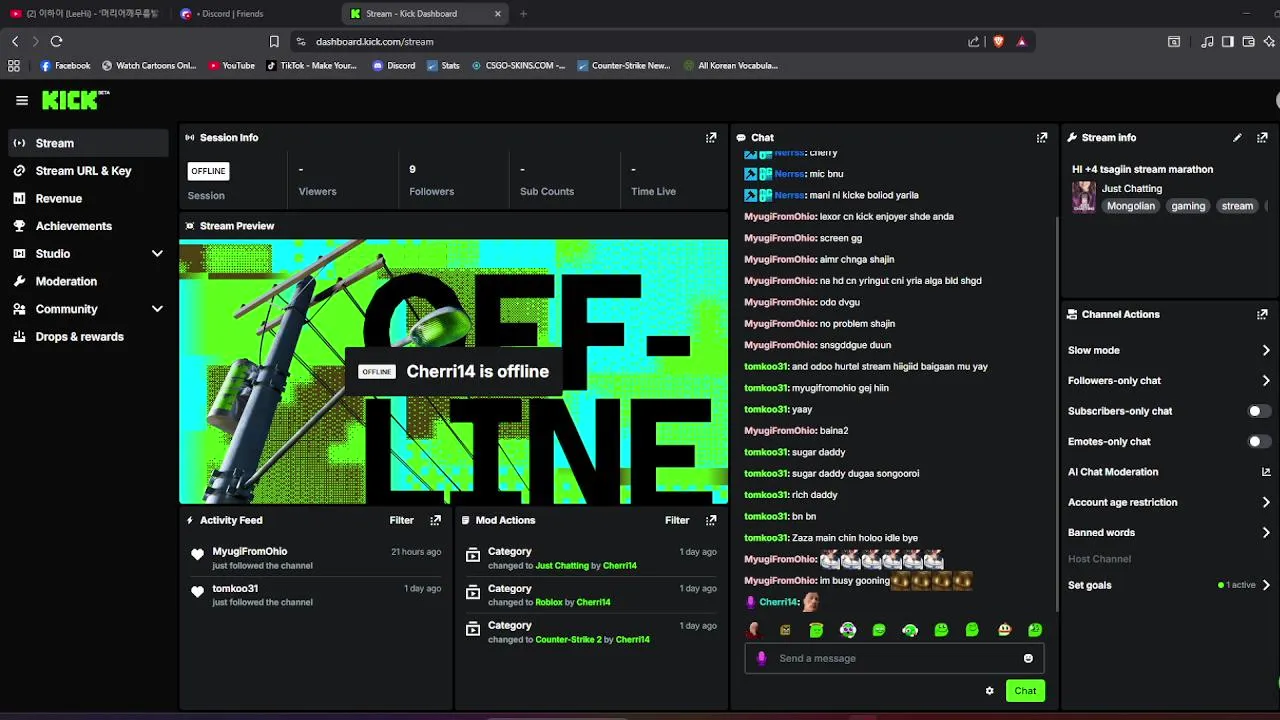
Task: Pop out the Activity Feed panel
Action: (x=435, y=520)
